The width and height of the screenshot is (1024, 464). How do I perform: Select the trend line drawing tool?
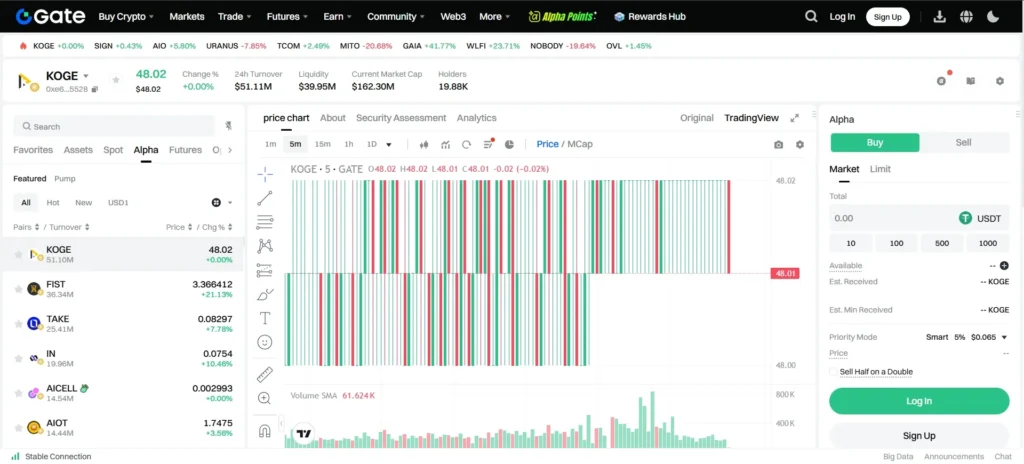[x=265, y=197]
